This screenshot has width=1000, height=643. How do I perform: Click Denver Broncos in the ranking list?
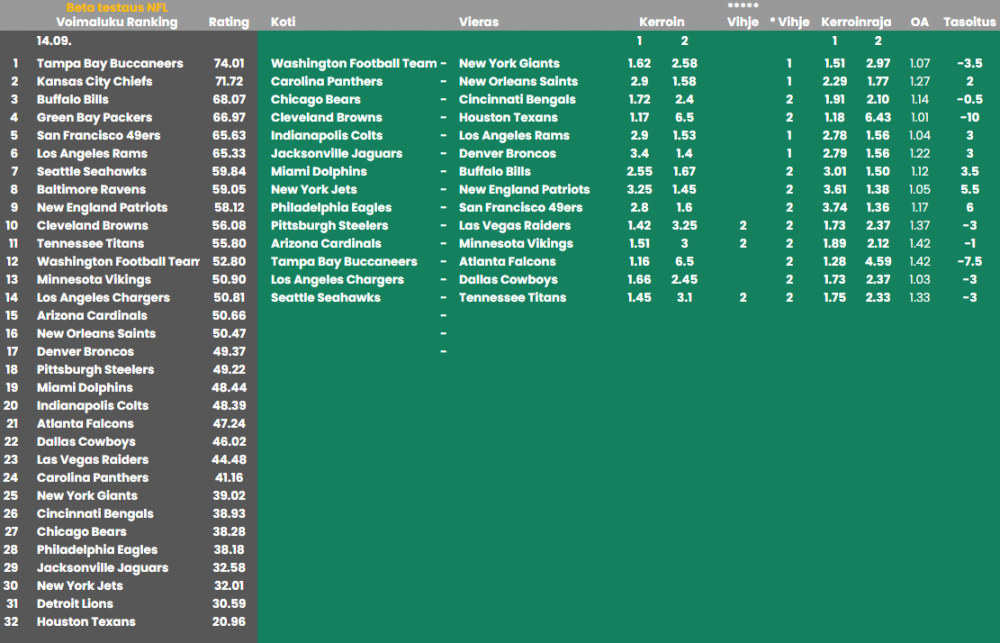(x=85, y=351)
